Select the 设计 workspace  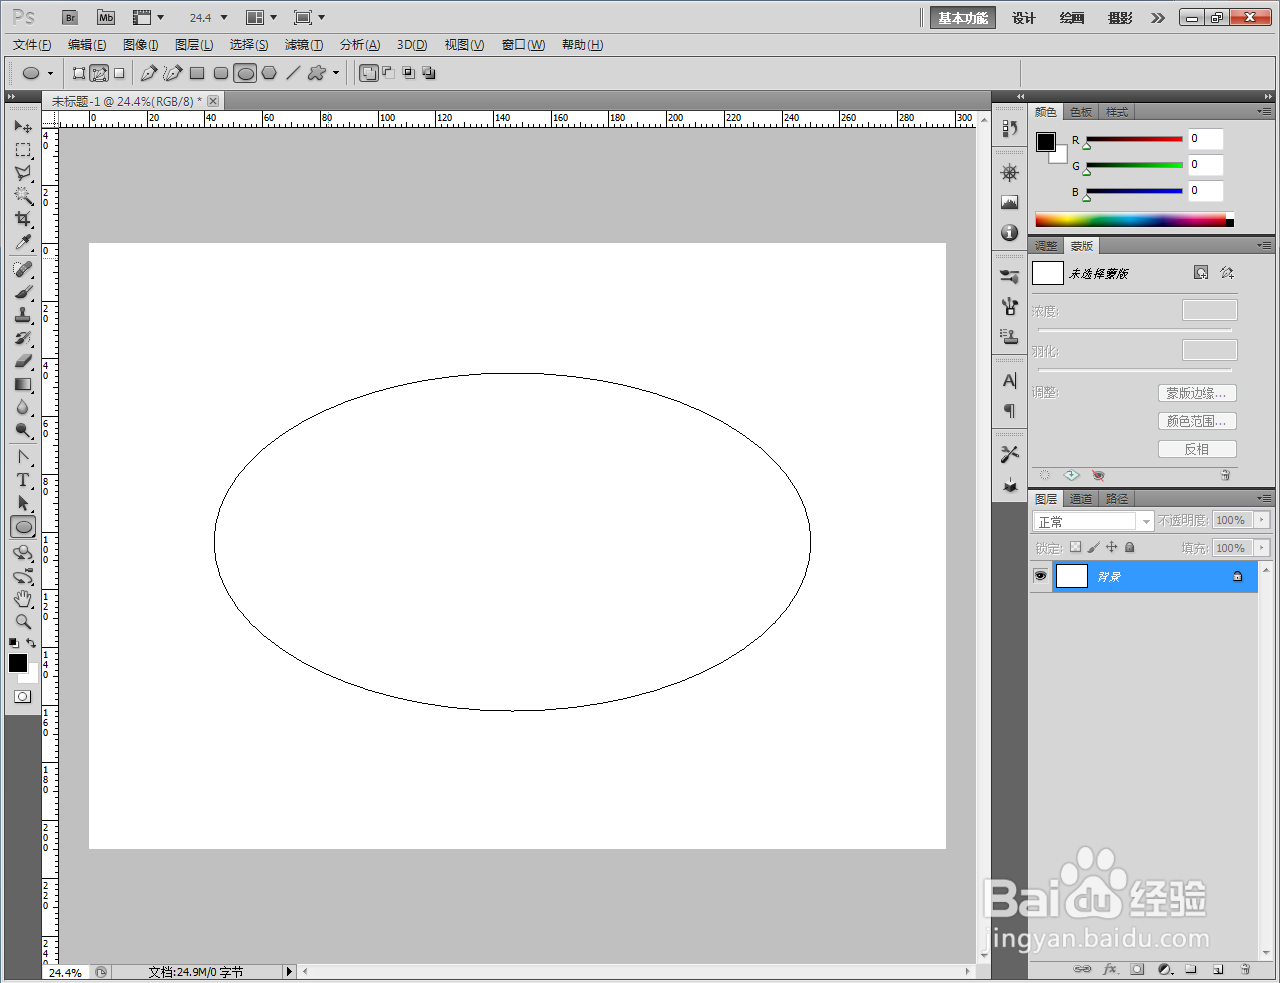pyautogui.click(x=1024, y=18)
